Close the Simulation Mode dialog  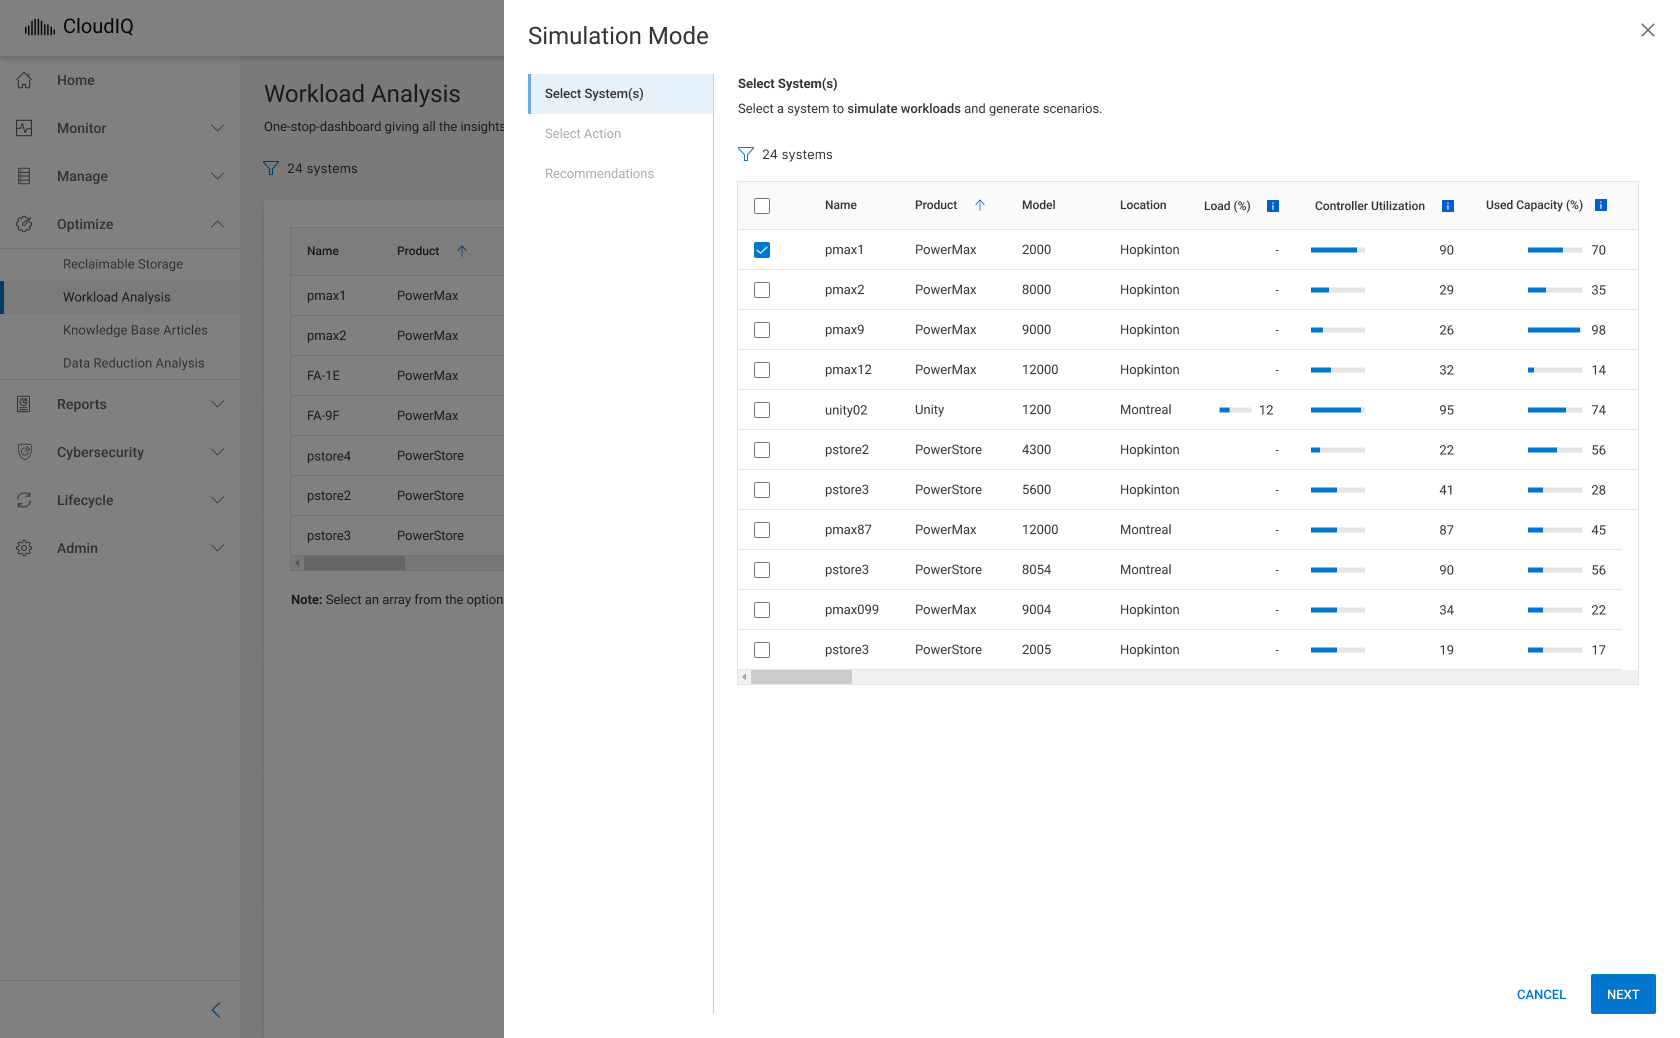pyautogui.click(x=1648, y=30)
